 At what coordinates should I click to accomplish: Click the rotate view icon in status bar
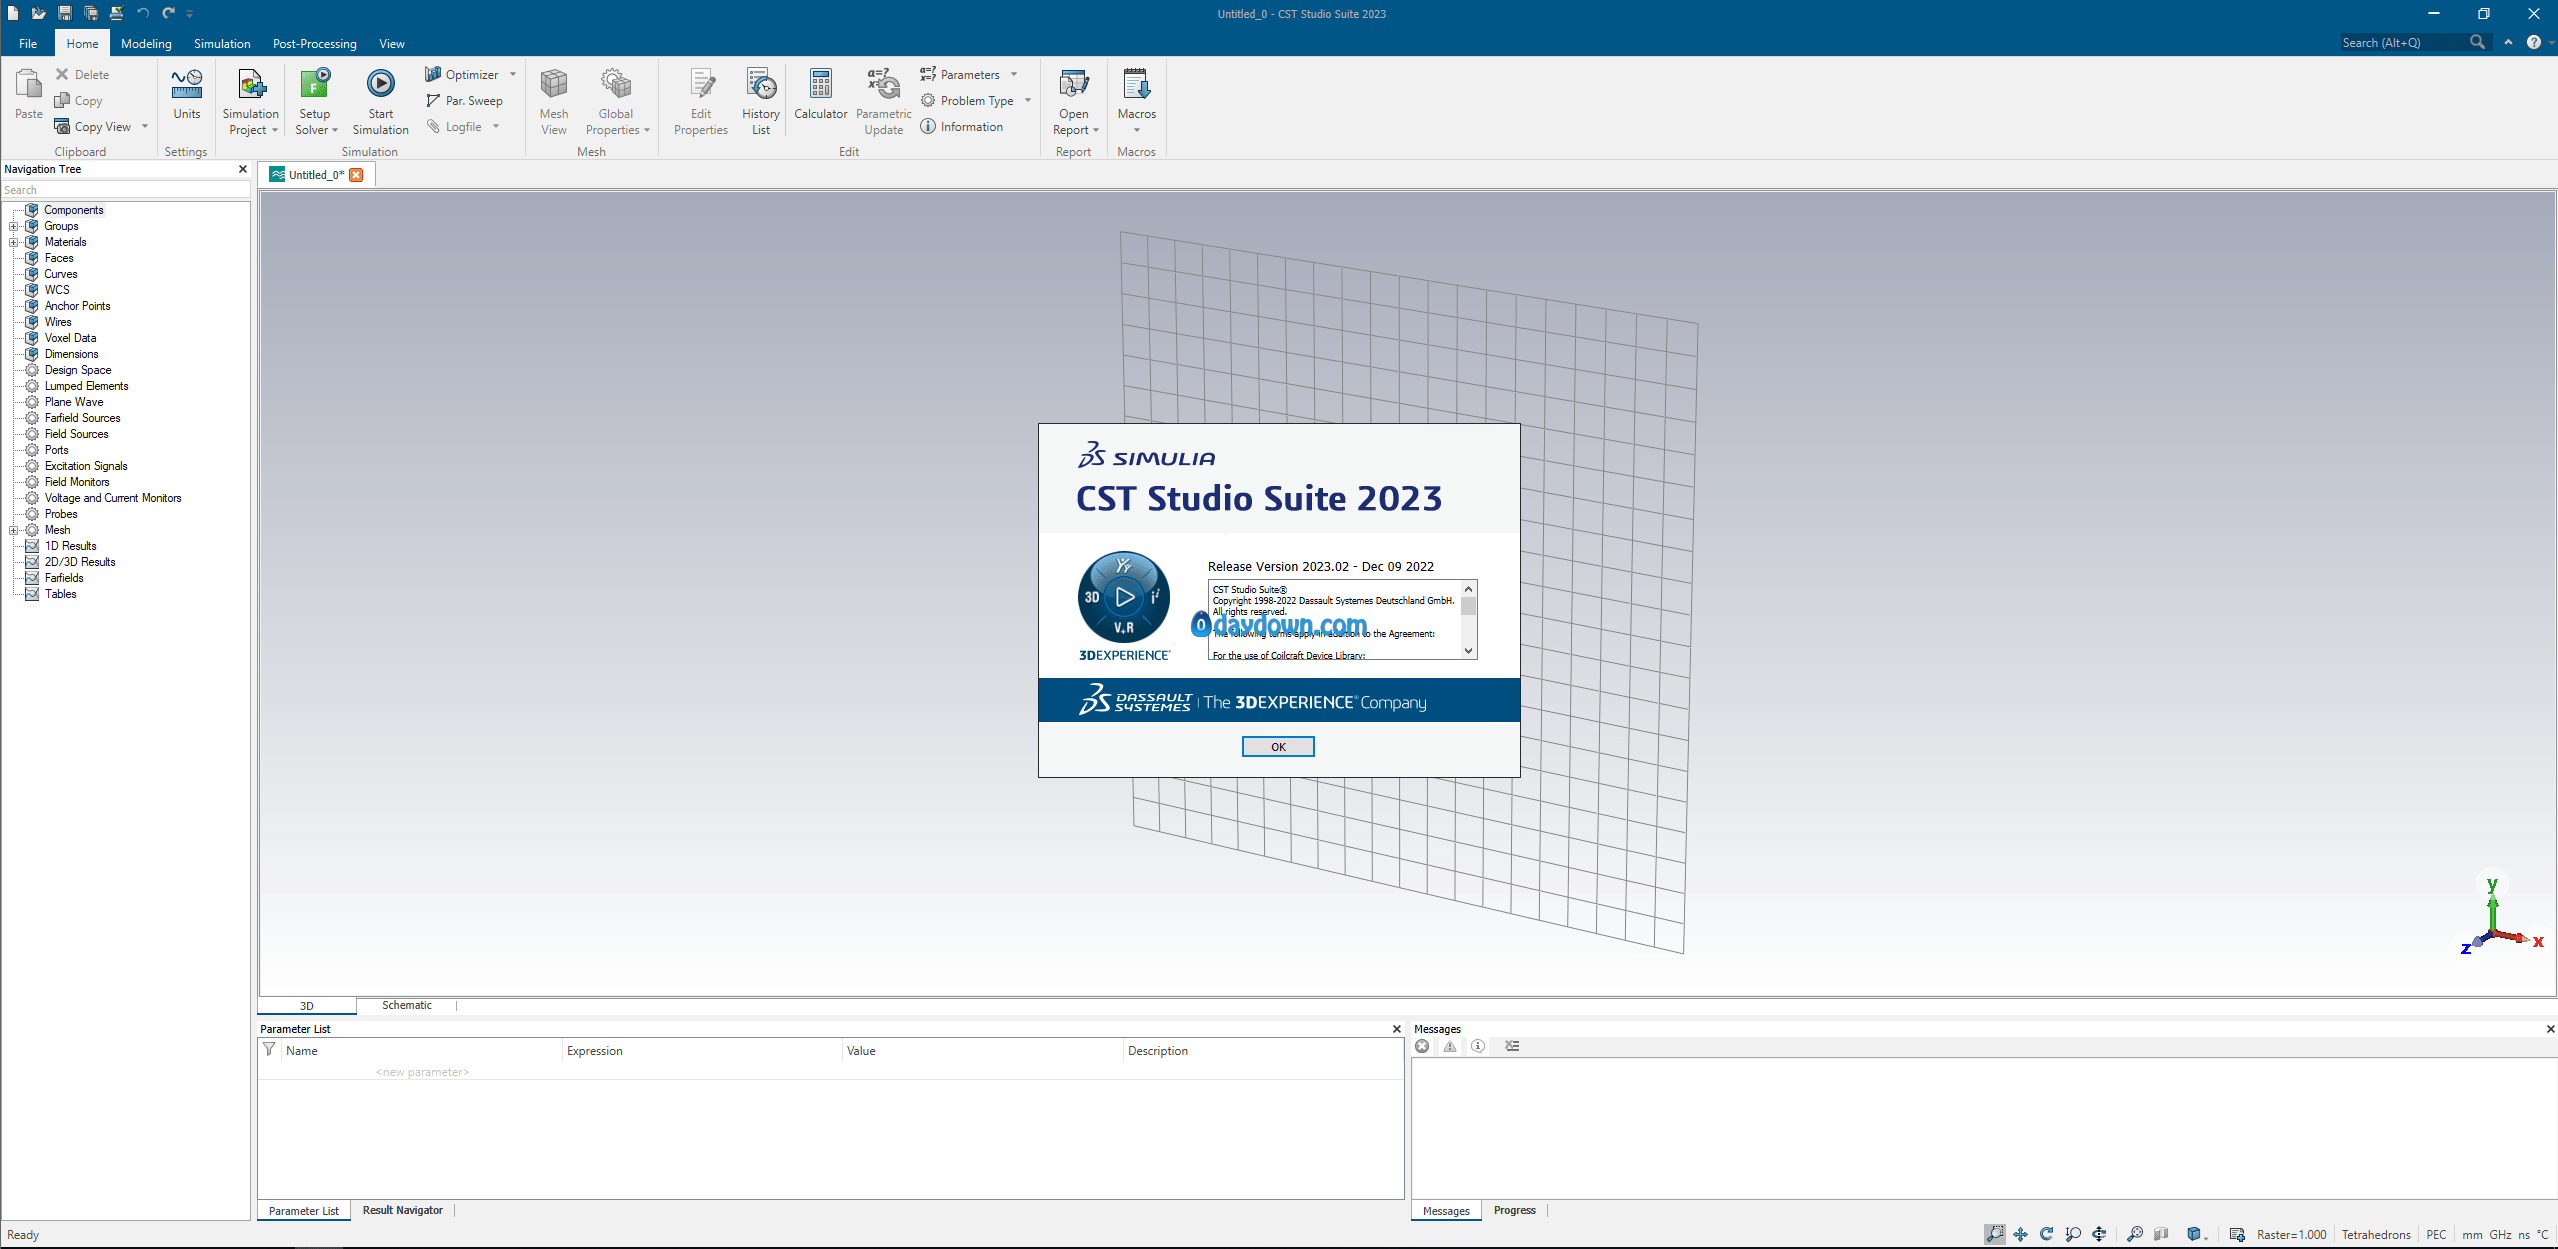tap(2046, 1234)
